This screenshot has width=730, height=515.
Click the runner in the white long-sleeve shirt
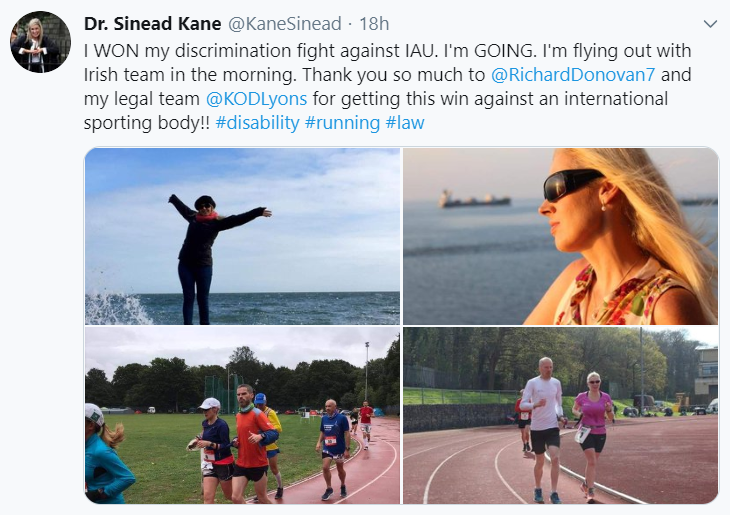coord(542,428)
